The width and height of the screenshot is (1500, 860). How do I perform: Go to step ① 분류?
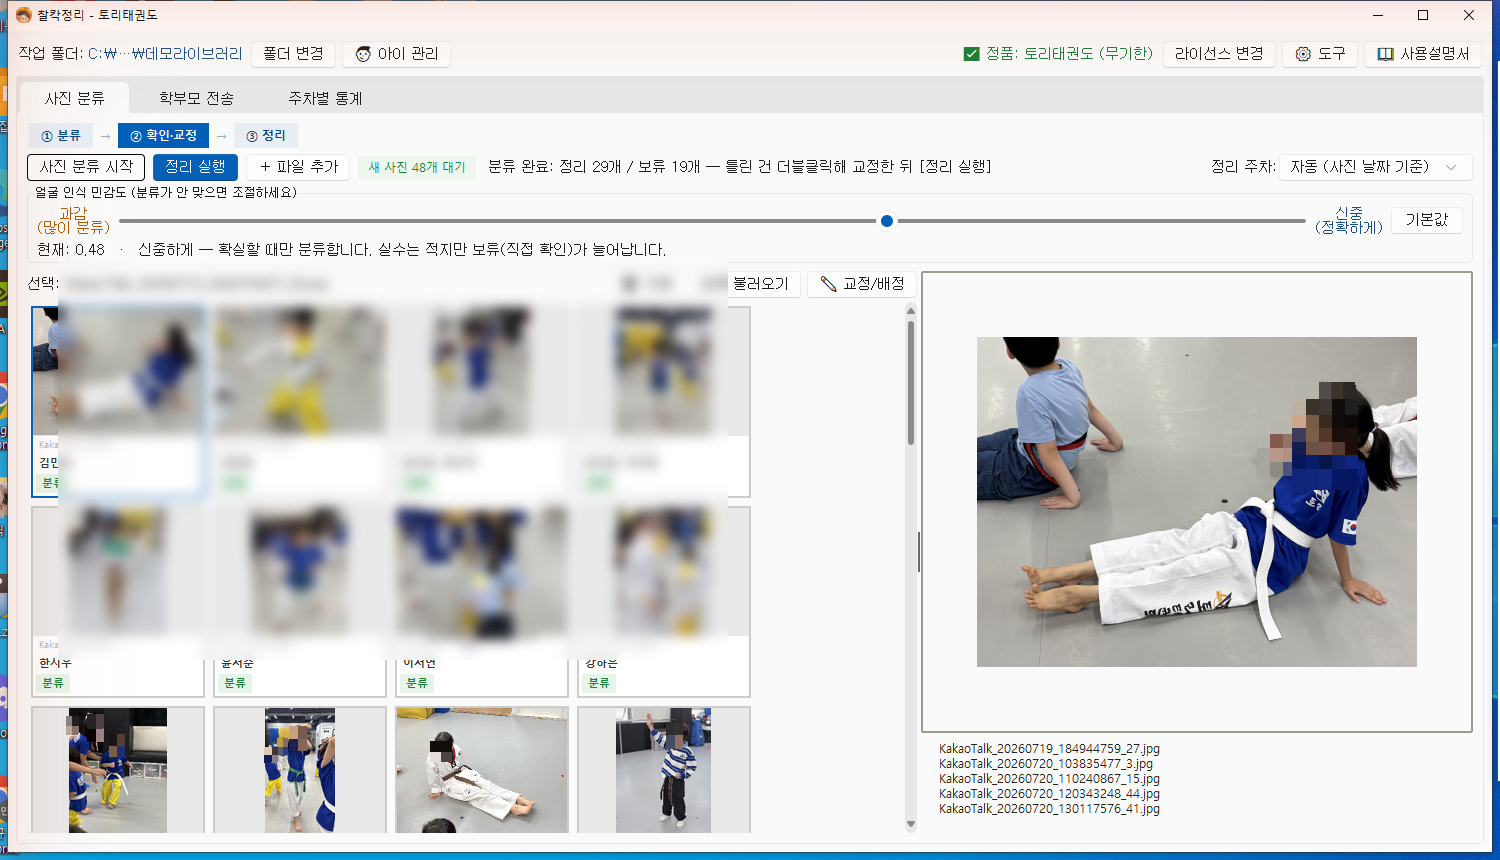pyautogui.click(x=61, y=136)
